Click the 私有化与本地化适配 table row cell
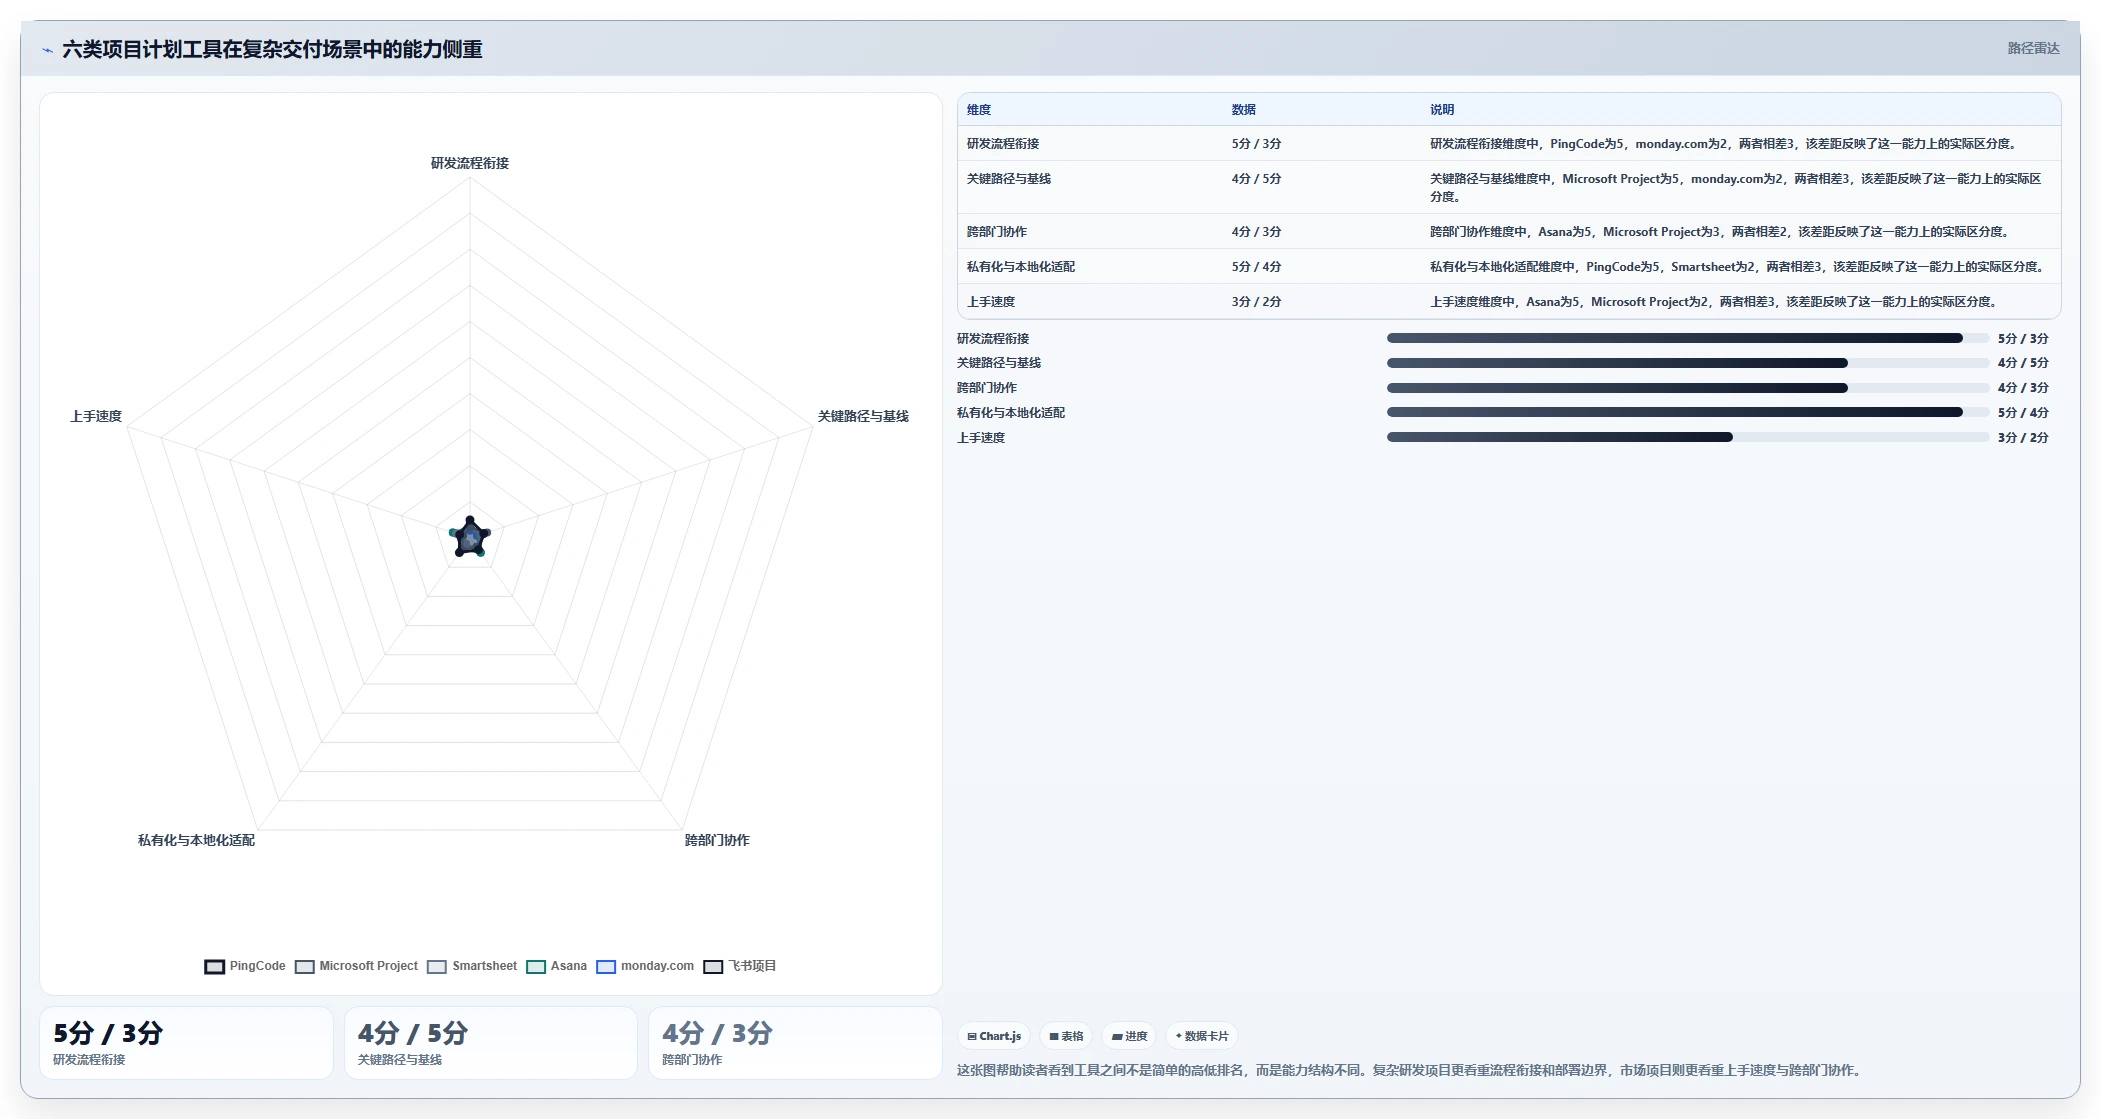This screenshot has width=2101, height=1119. 1021,267
